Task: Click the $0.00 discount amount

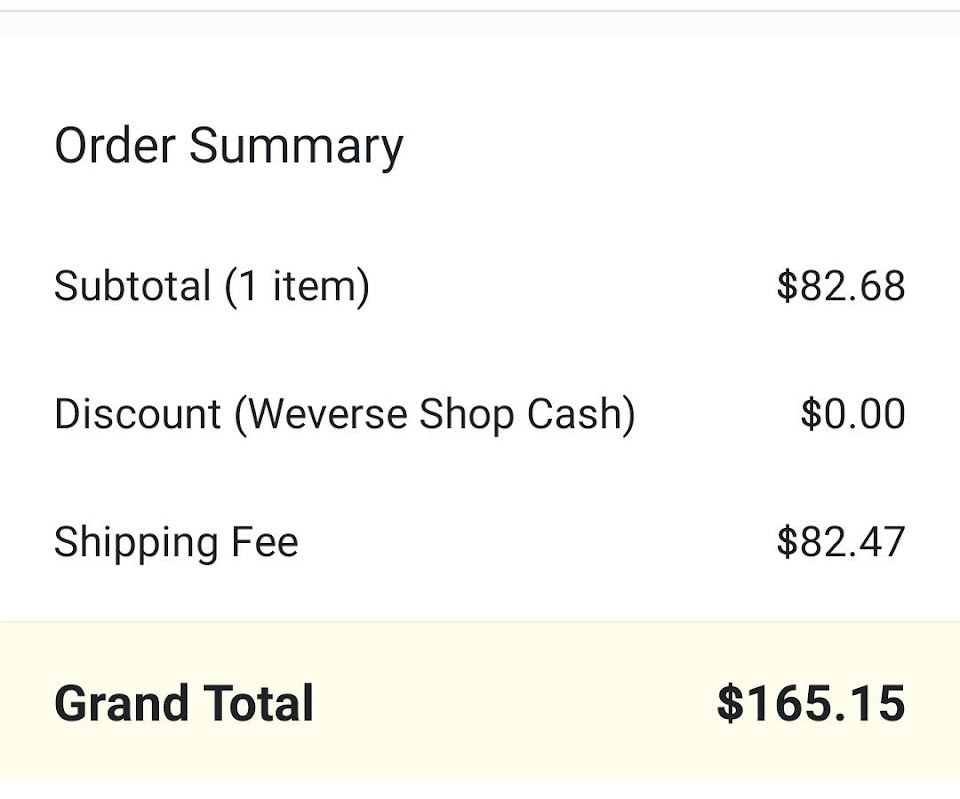Action: (x=852, y=414)
